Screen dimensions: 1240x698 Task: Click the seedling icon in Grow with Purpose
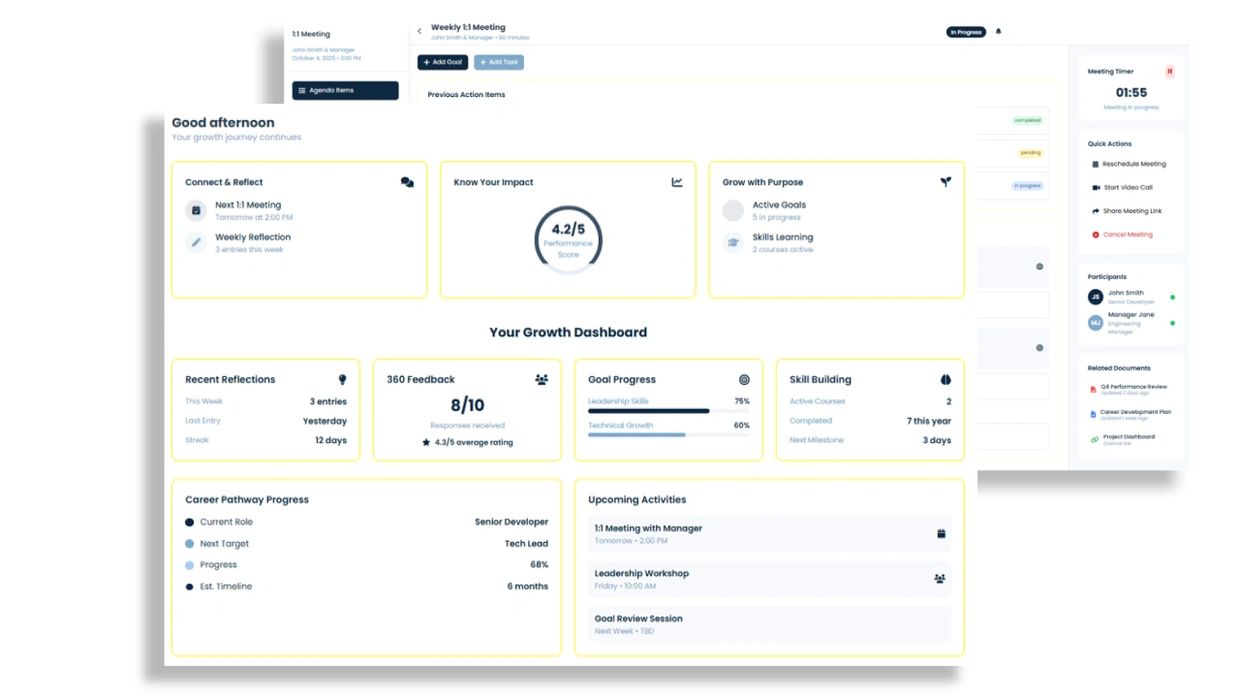tap(945, 182)
